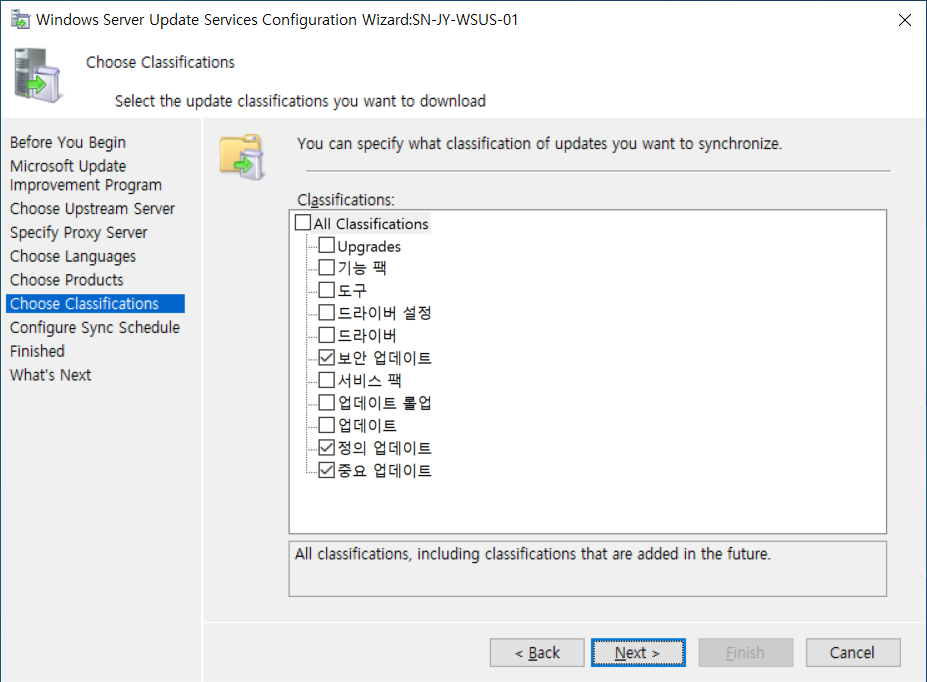The height and width of the screenshot is (682, 927).
Task: Click the server icon beside Choose Classifications
Action: click(38, 76)
